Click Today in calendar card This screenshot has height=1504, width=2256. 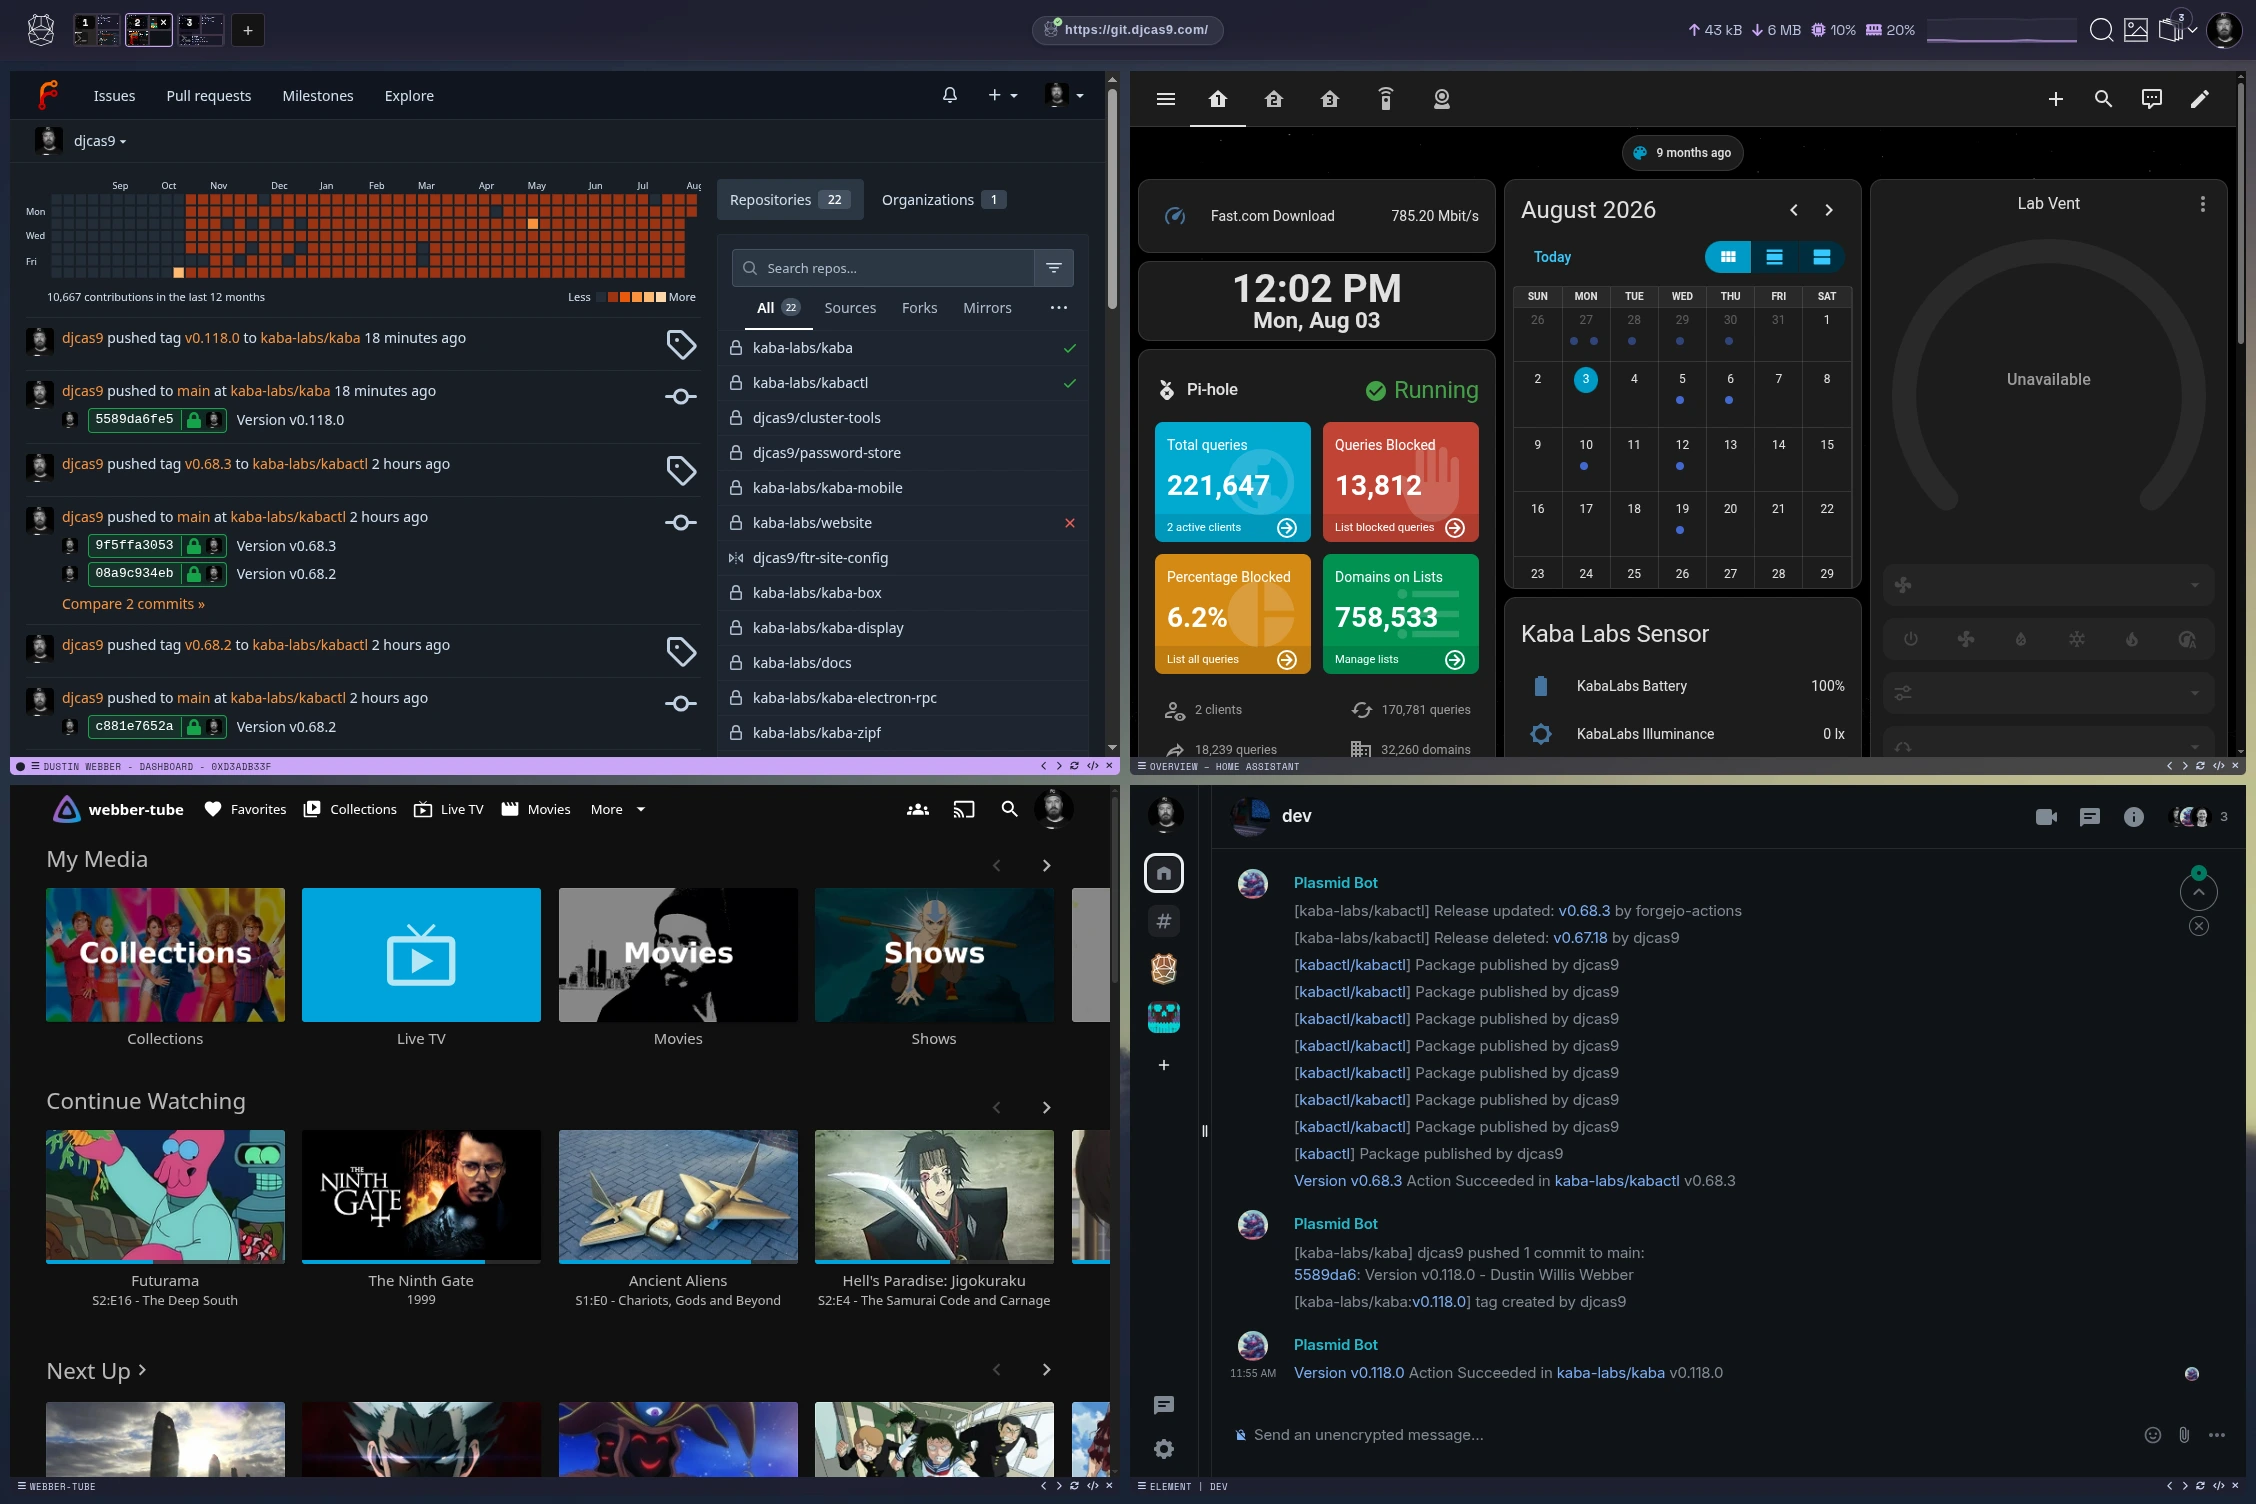pos(1552,257)
